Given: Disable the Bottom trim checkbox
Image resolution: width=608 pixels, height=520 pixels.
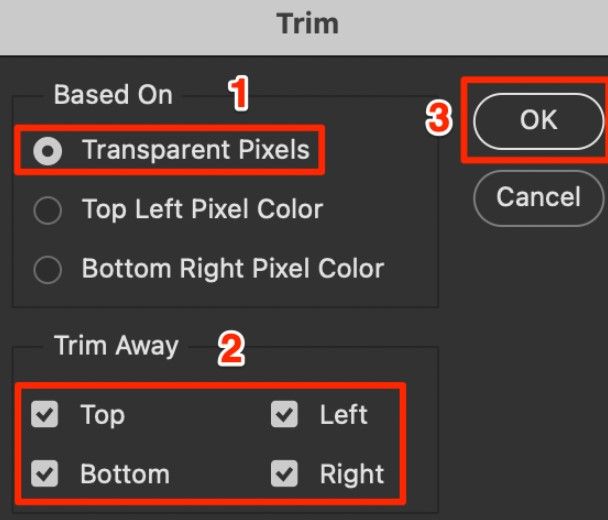Looking at the screenshot, I should pos(45,473).
